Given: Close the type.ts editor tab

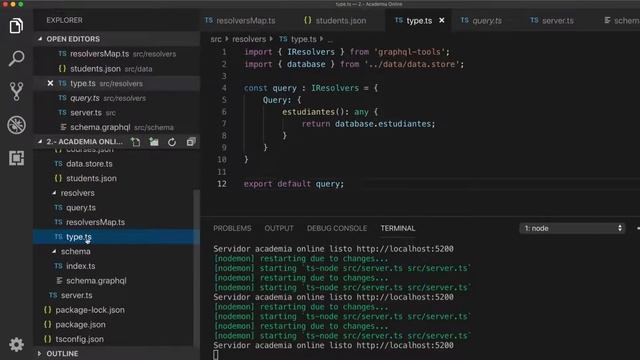Looking at the screenshot, I should click(442, 20).
